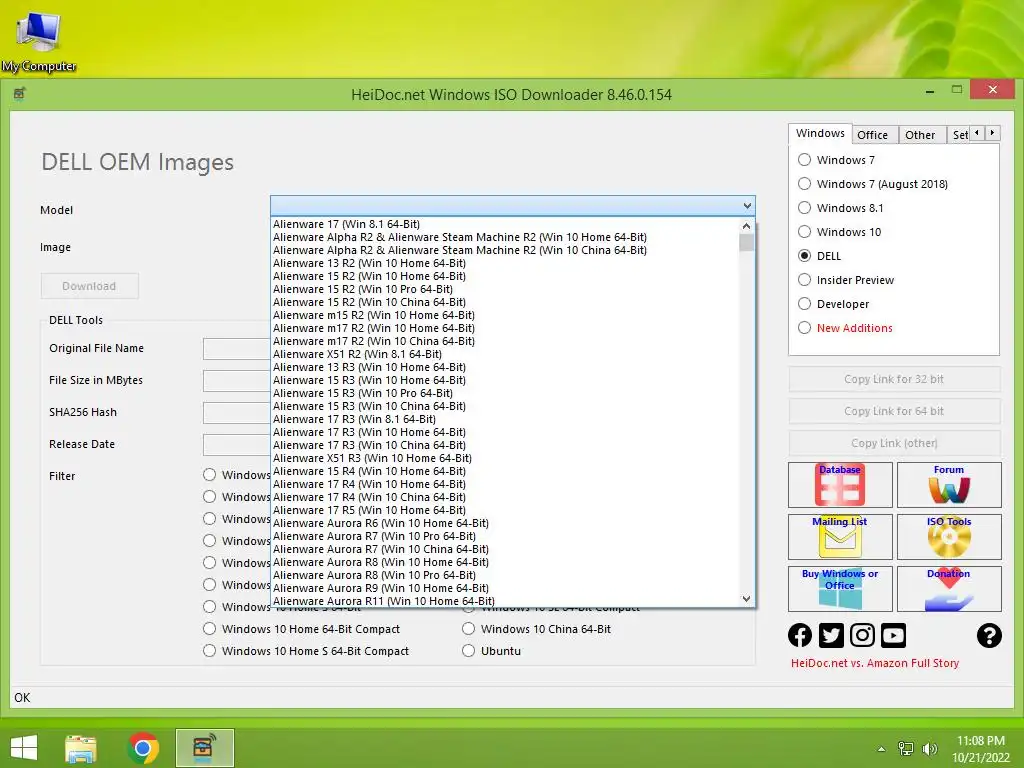Click model list scrollbar up arrow

[x=746, y=226]
